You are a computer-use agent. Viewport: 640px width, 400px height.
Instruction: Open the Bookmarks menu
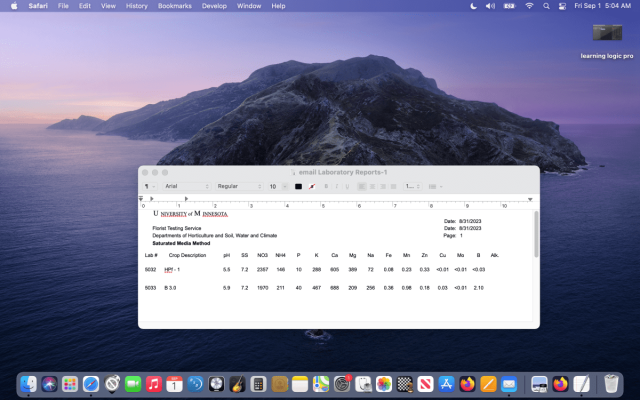click(175, 6)
